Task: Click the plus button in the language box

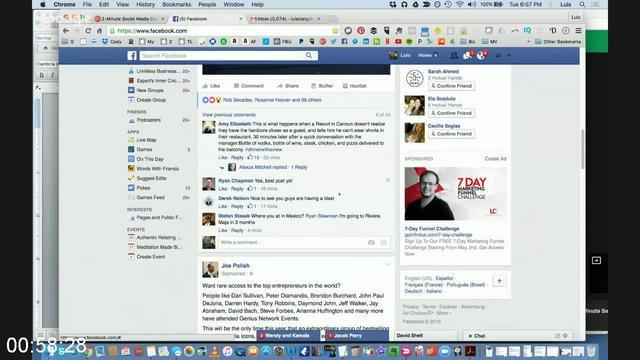Action: (499, 281)
